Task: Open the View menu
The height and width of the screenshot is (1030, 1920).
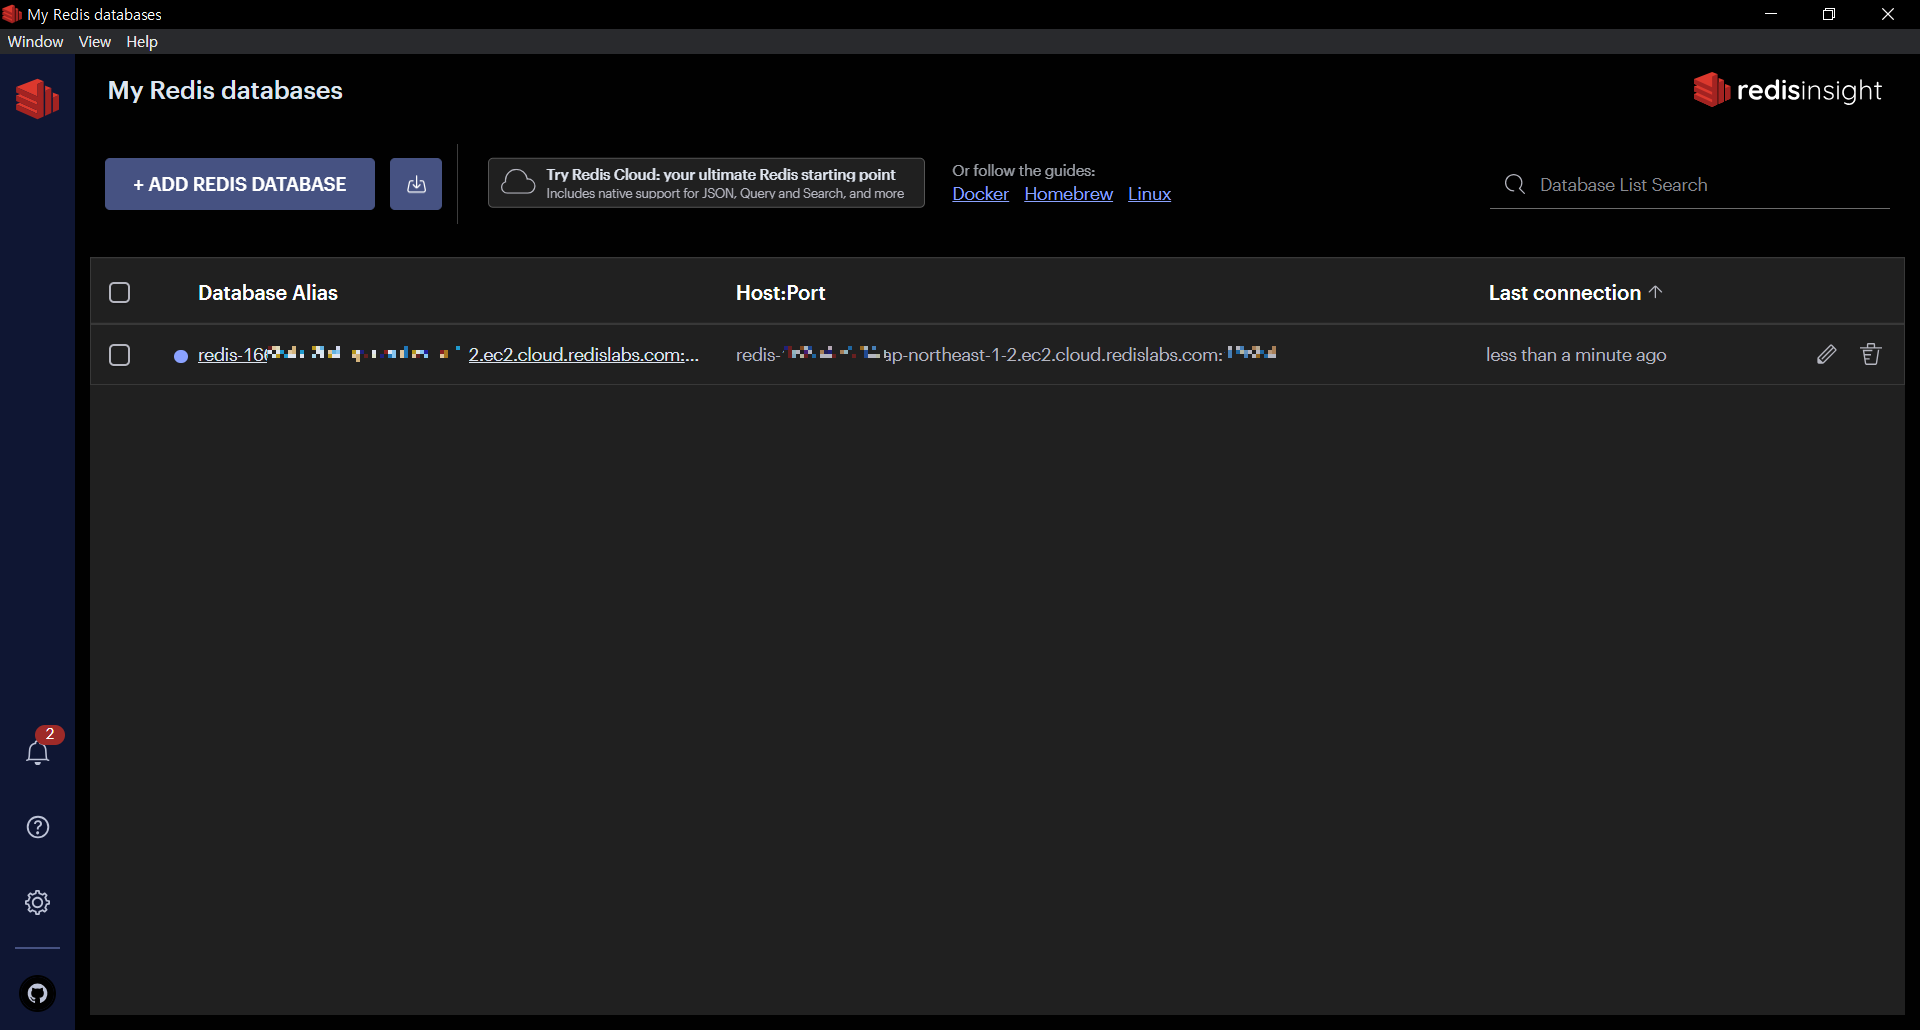Action: 95,41
